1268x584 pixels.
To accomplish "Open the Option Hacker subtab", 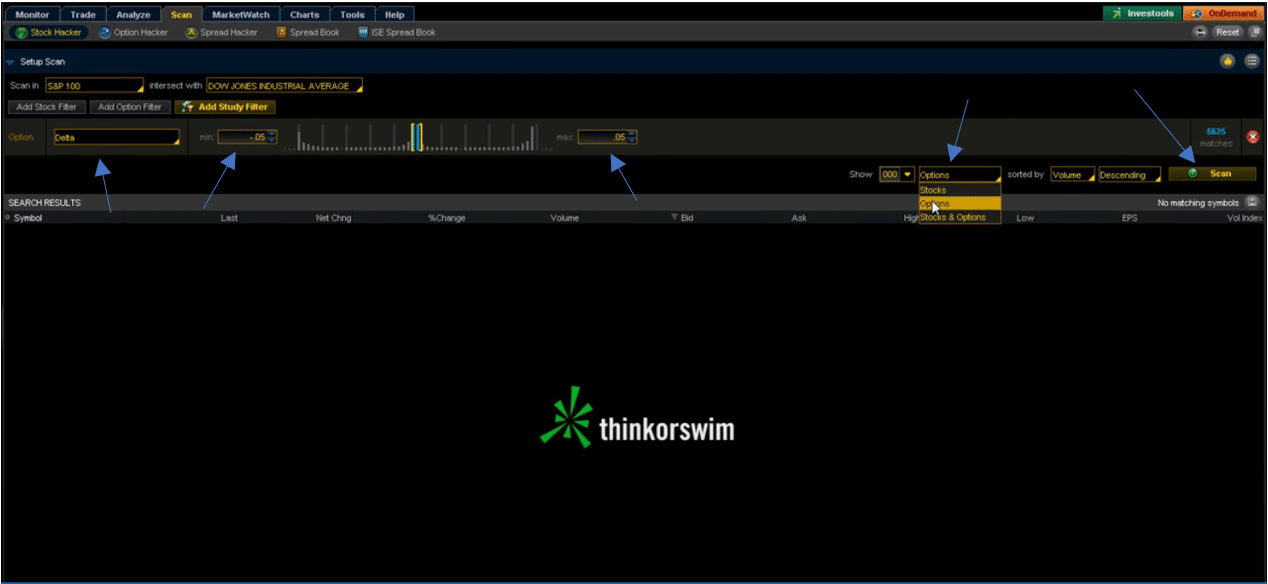I will coord(133,32).
